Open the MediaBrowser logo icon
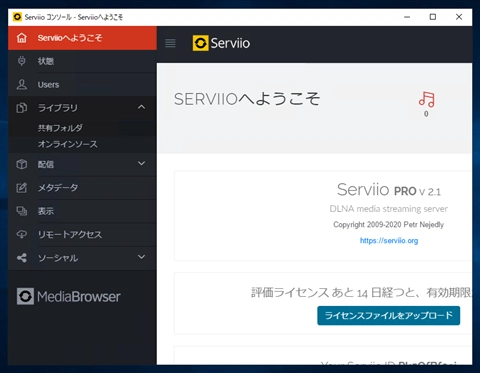This screenshot has width=480, height=373. (25, 296)
